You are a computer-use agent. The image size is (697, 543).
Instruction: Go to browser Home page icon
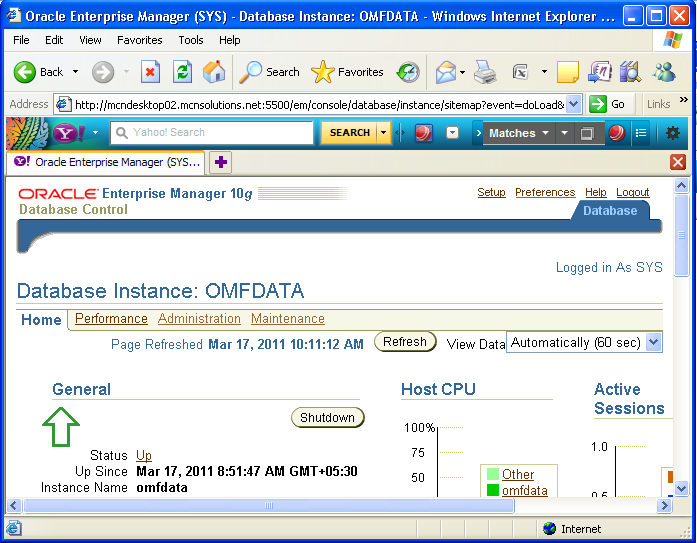pos(214,72)
